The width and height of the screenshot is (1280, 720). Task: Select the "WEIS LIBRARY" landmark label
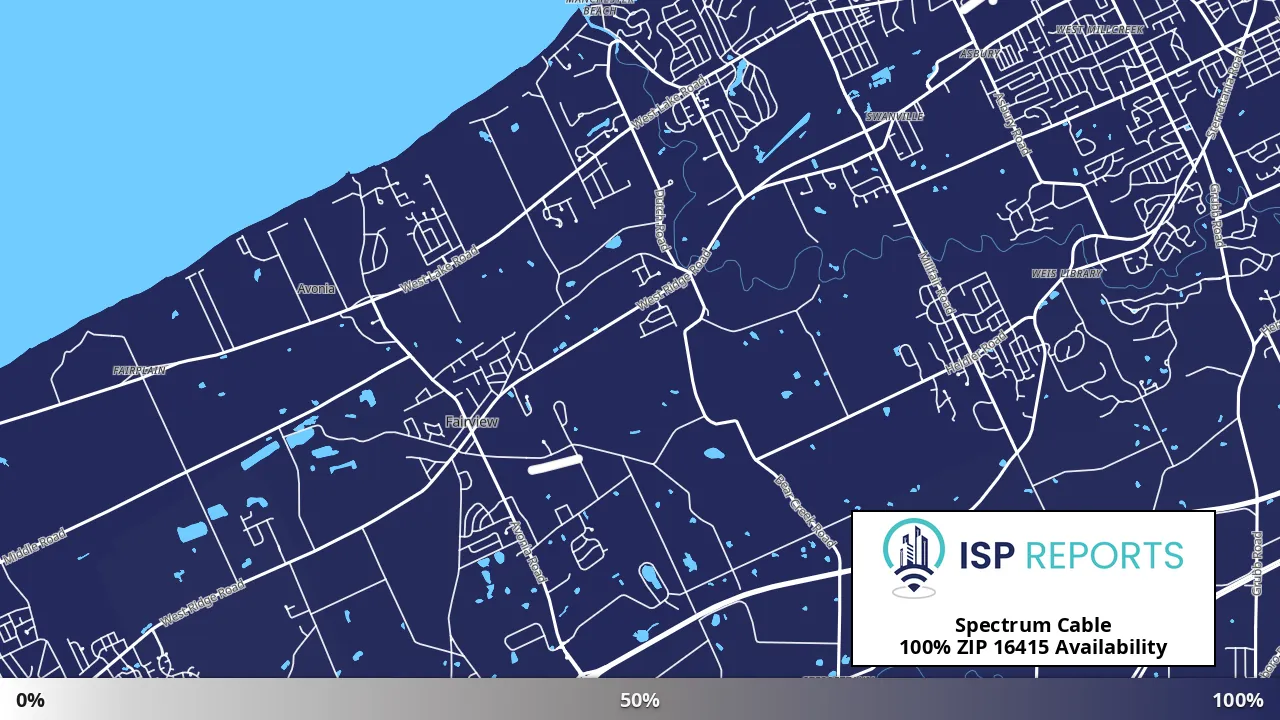[x=1067, y=273]
